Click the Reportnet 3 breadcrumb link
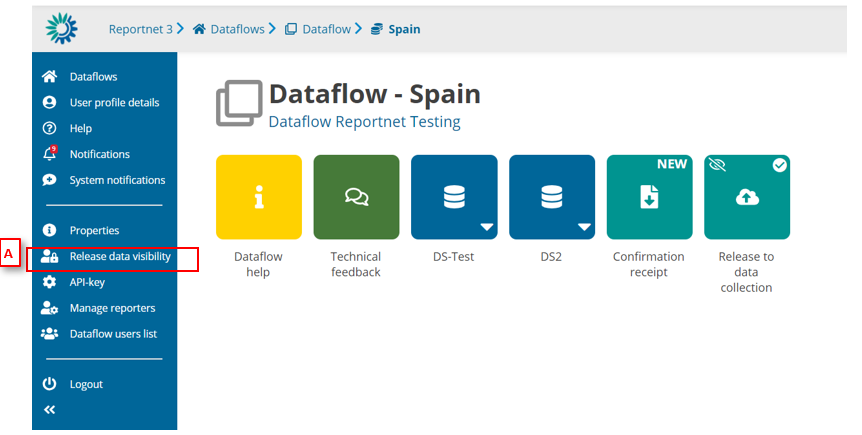Viewport: 862px width, 435px height. 141,29
